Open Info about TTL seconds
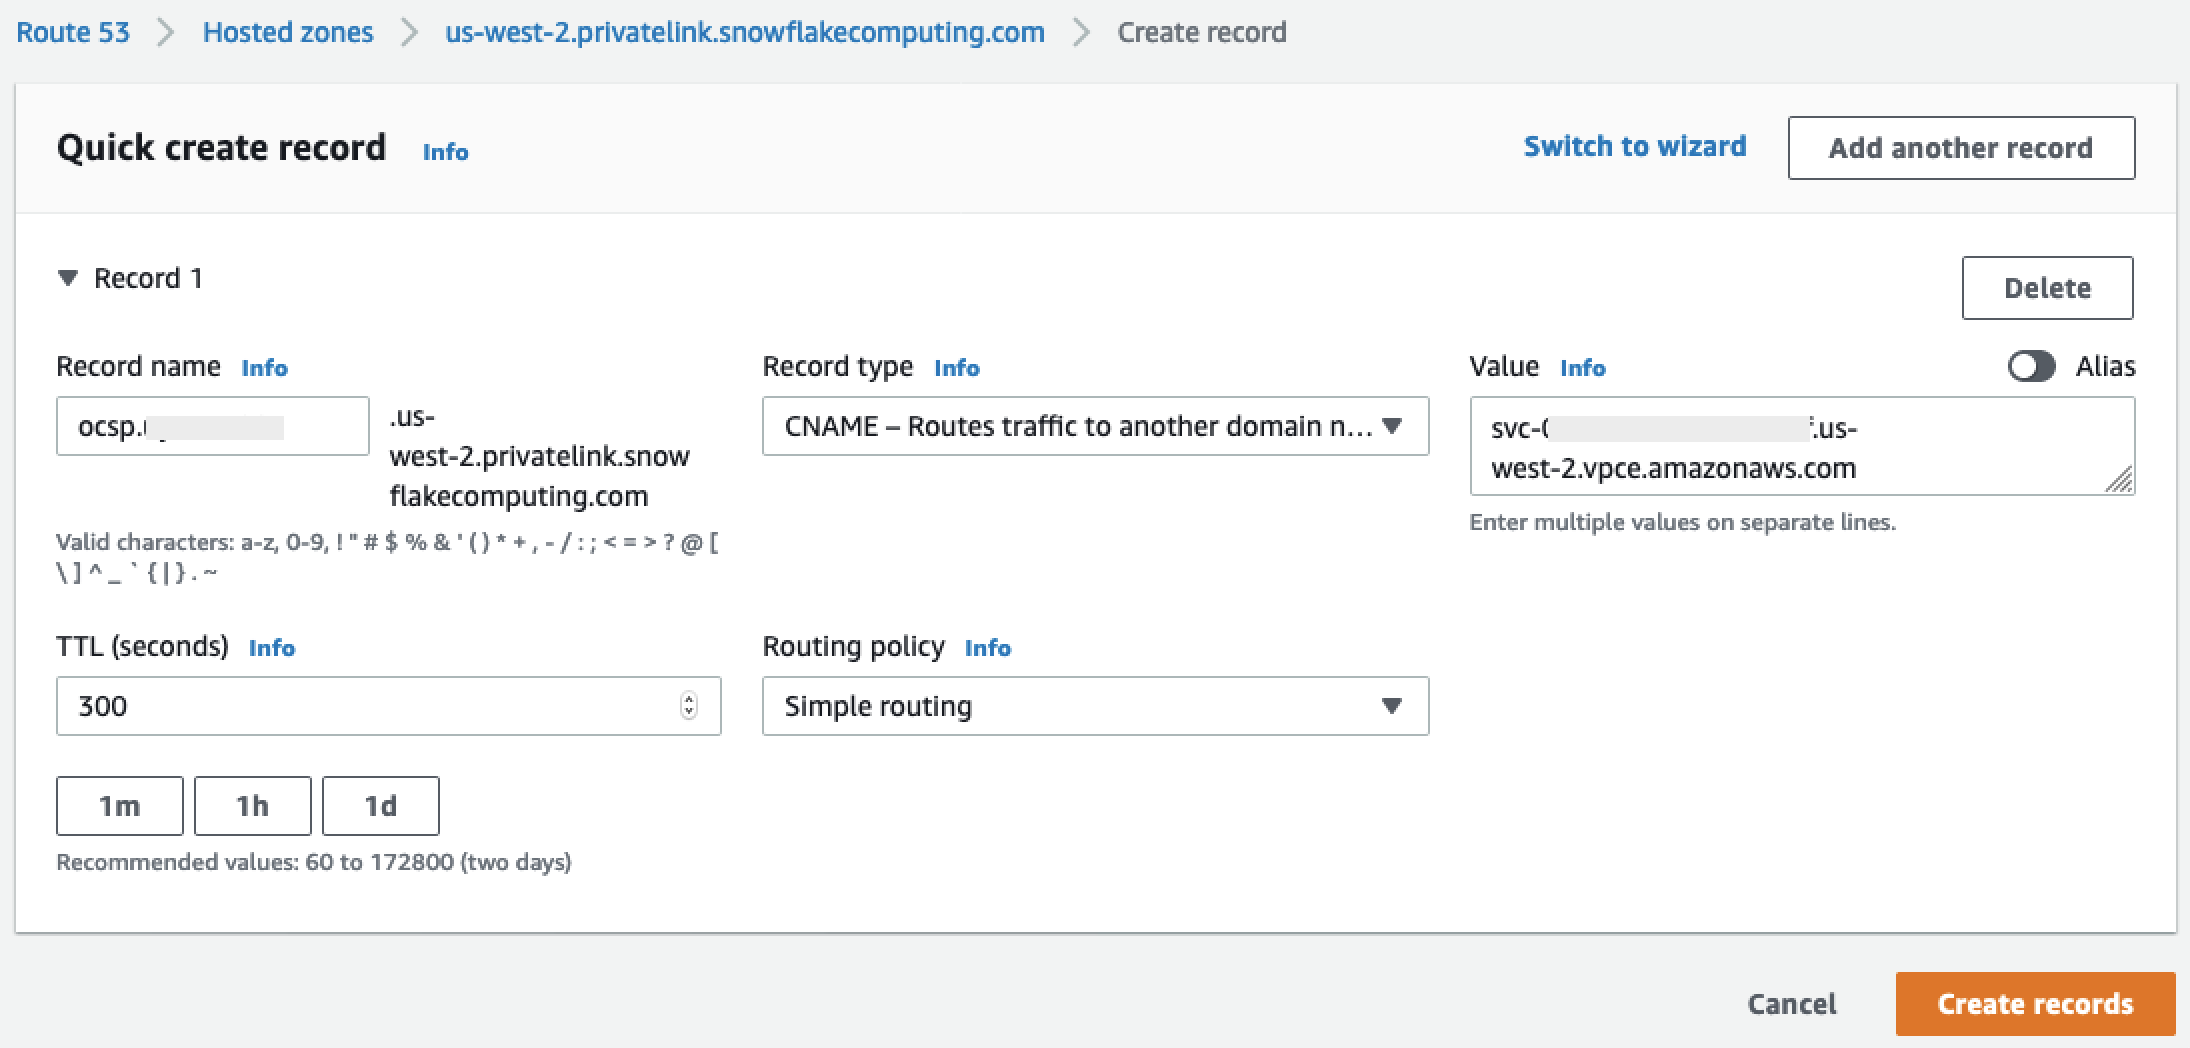Viewport: 2190px width, 1048px height. [x=272, y=647]
